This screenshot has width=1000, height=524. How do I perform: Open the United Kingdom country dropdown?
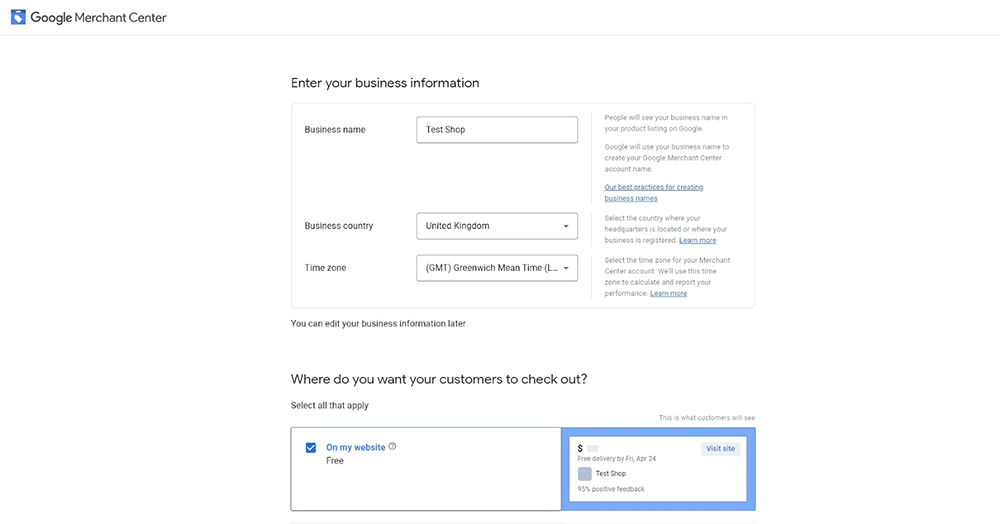pyautogui.click(x=496, y=226)
